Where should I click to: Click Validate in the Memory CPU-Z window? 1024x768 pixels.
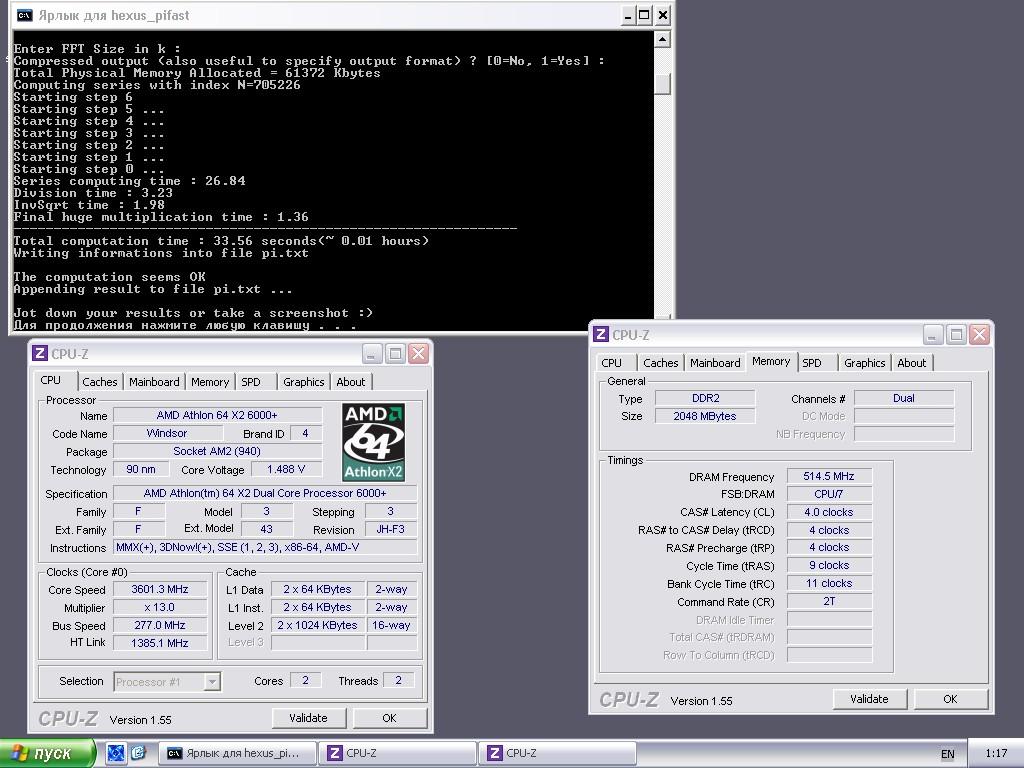tap(869, 699)
